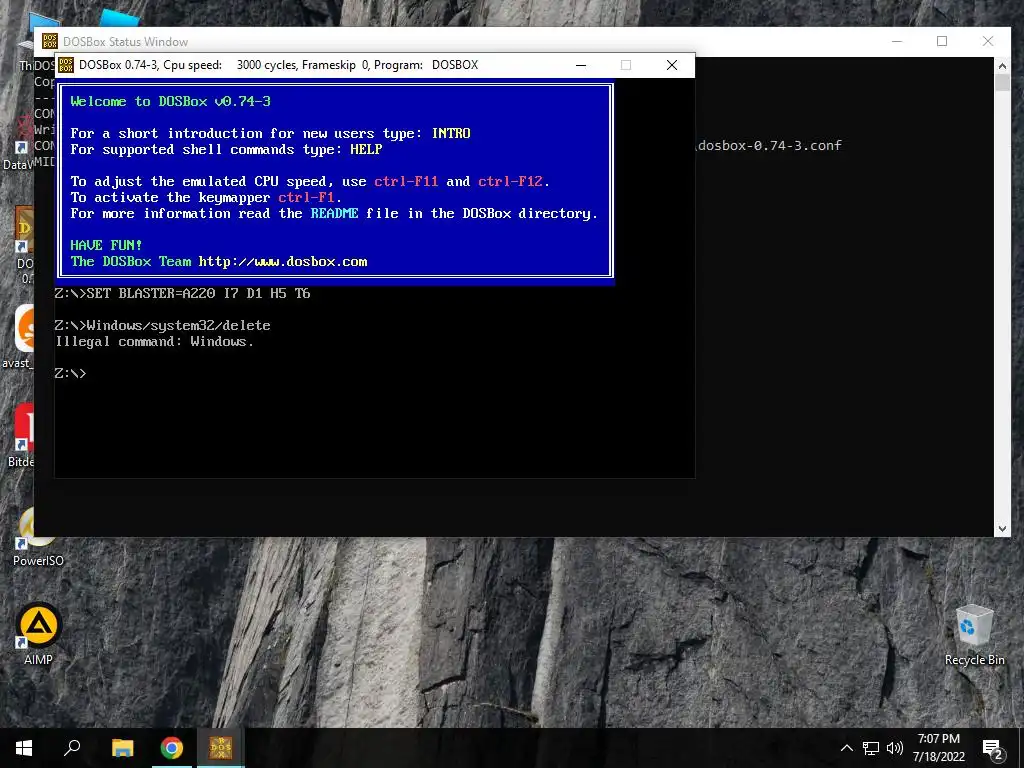This screenshot has width=1024, height=768.
Task: Click DOSBox 0.74-3 window title icon
Action: (x=66, y=65)
